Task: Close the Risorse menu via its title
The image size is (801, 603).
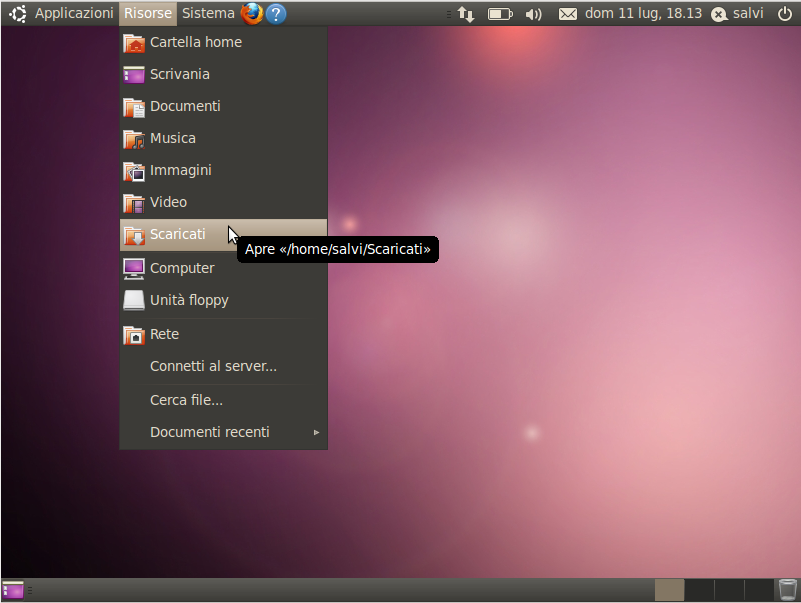Action: click(x=148, y=13)
